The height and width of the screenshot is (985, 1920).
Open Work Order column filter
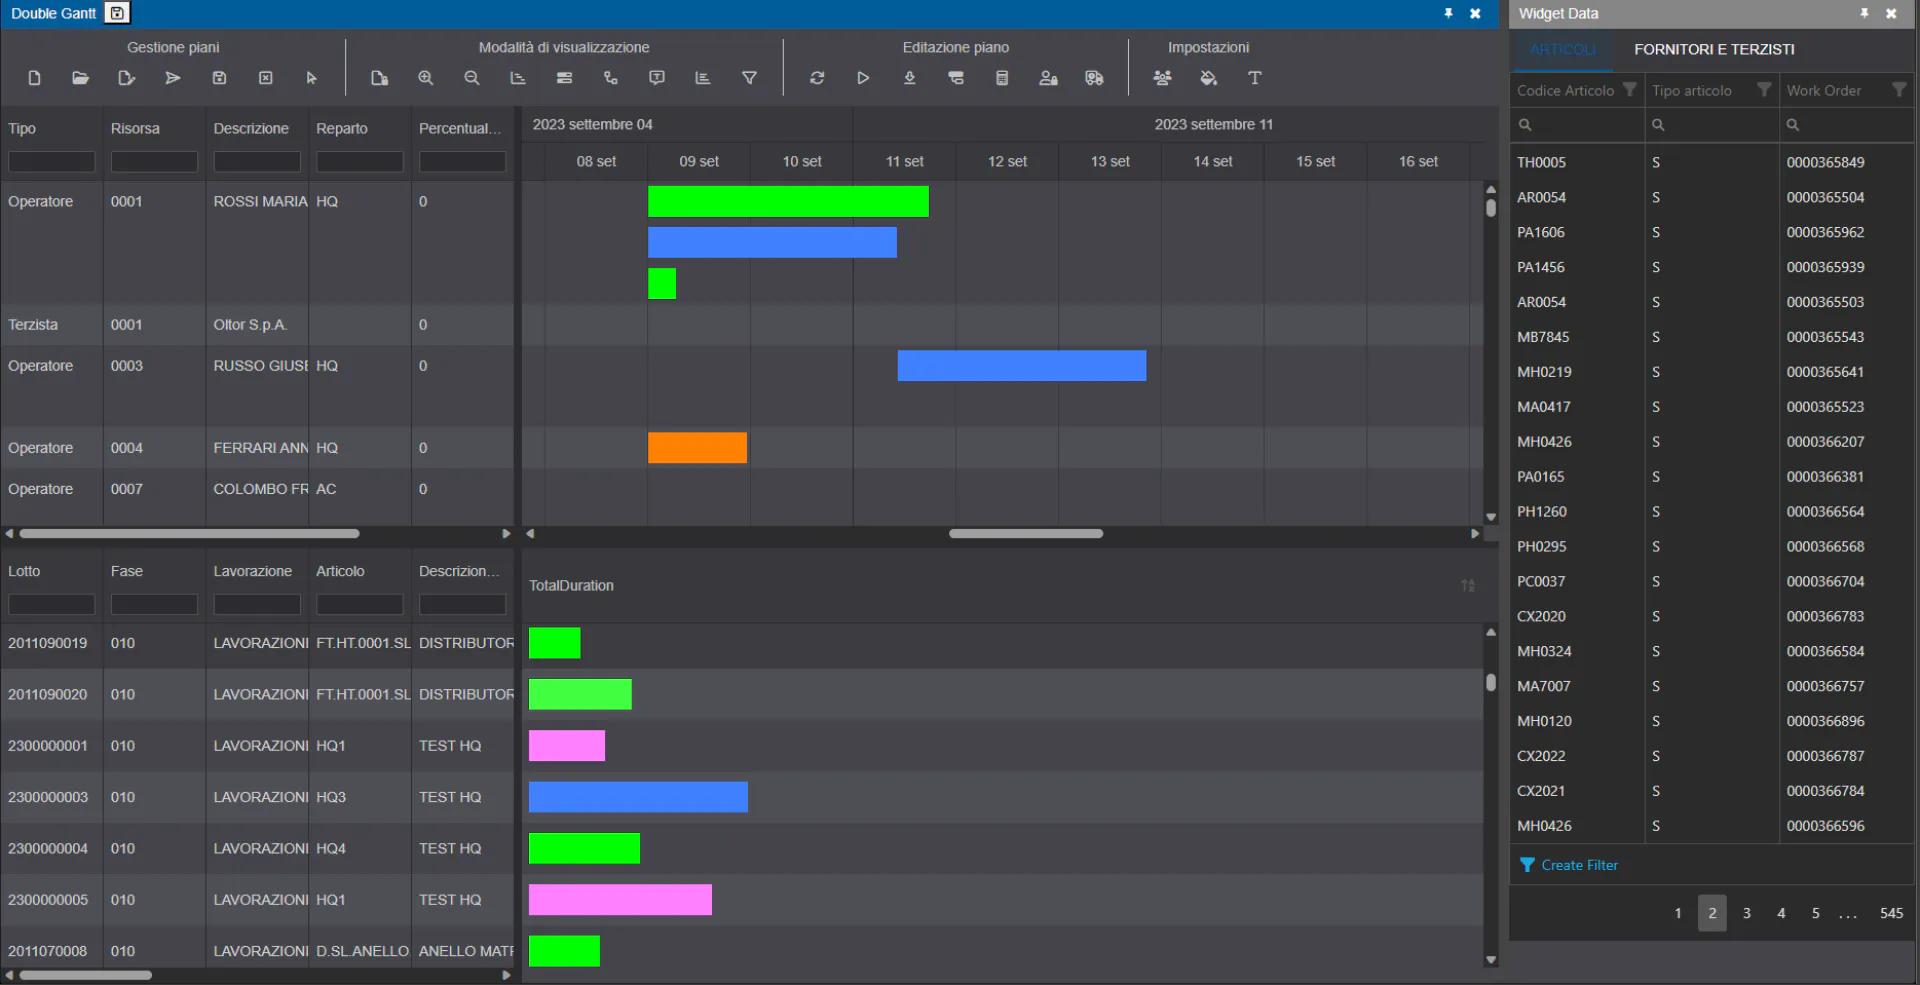[x=1899, y=90]
